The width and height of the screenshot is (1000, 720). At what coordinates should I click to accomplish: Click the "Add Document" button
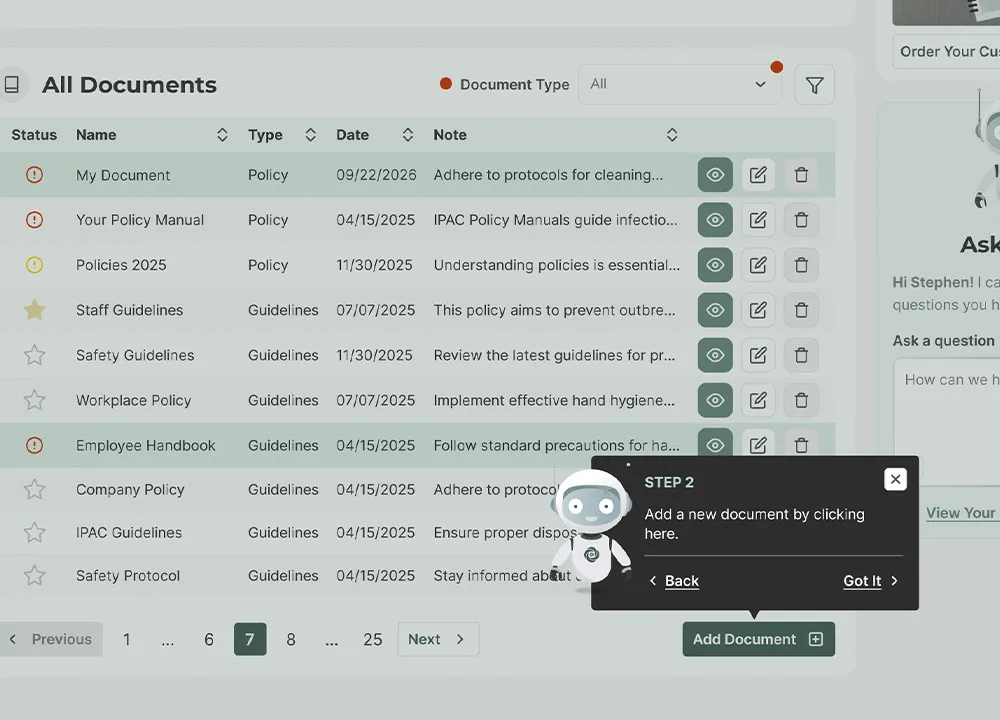[x=758, y=639]
